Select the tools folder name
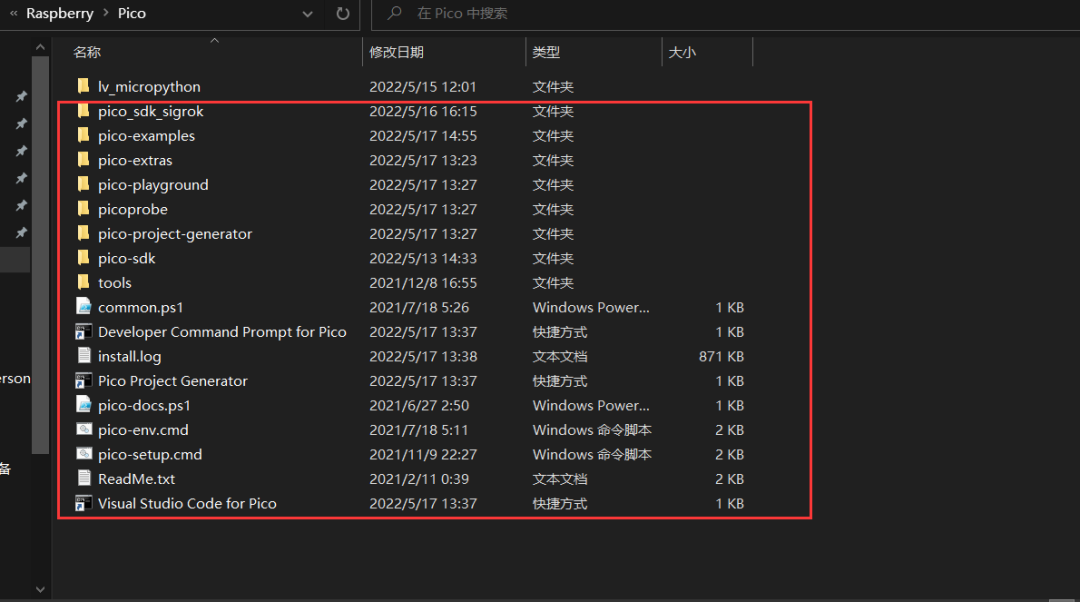This screenshot has width=1080, height=602. 114,282
